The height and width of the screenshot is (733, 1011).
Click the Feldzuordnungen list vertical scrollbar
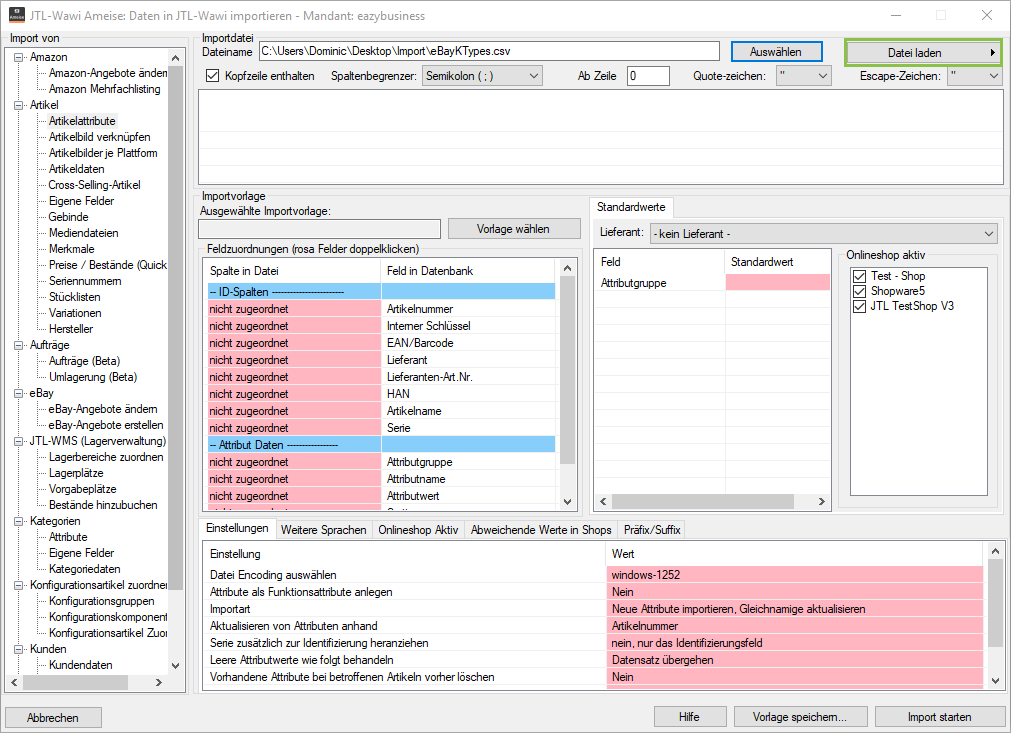(567, 369)
